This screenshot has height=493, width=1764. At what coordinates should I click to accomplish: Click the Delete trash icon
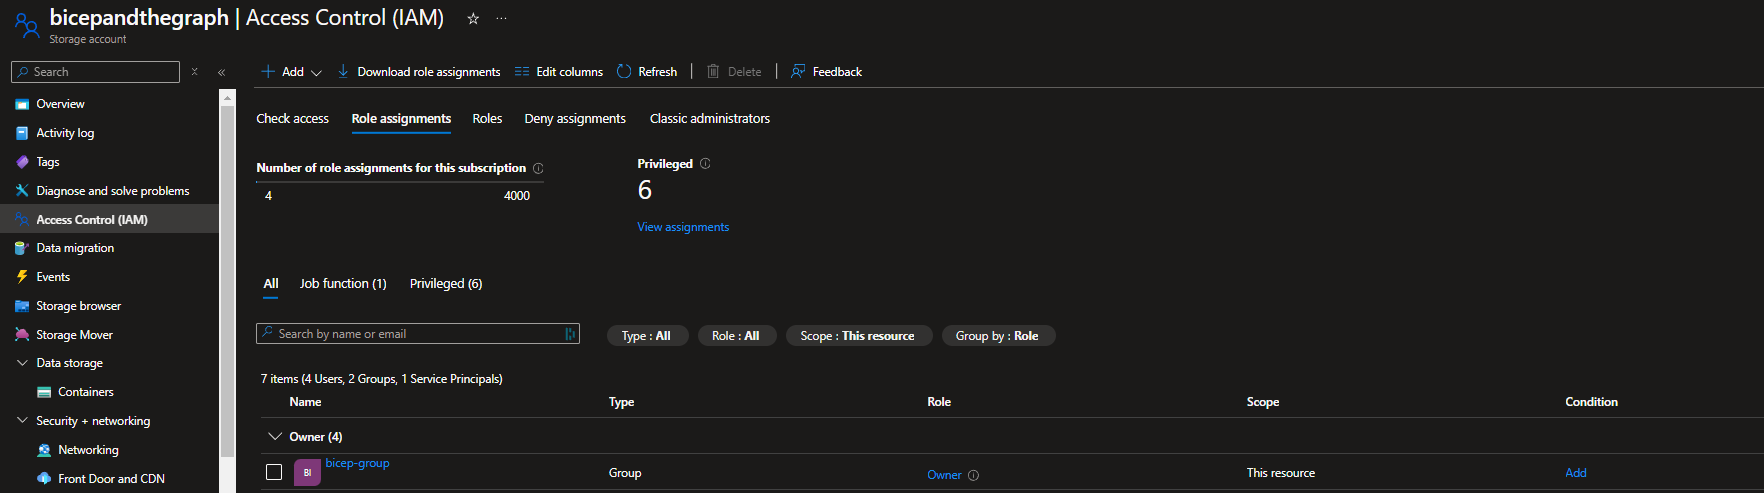tap(713, 71)
